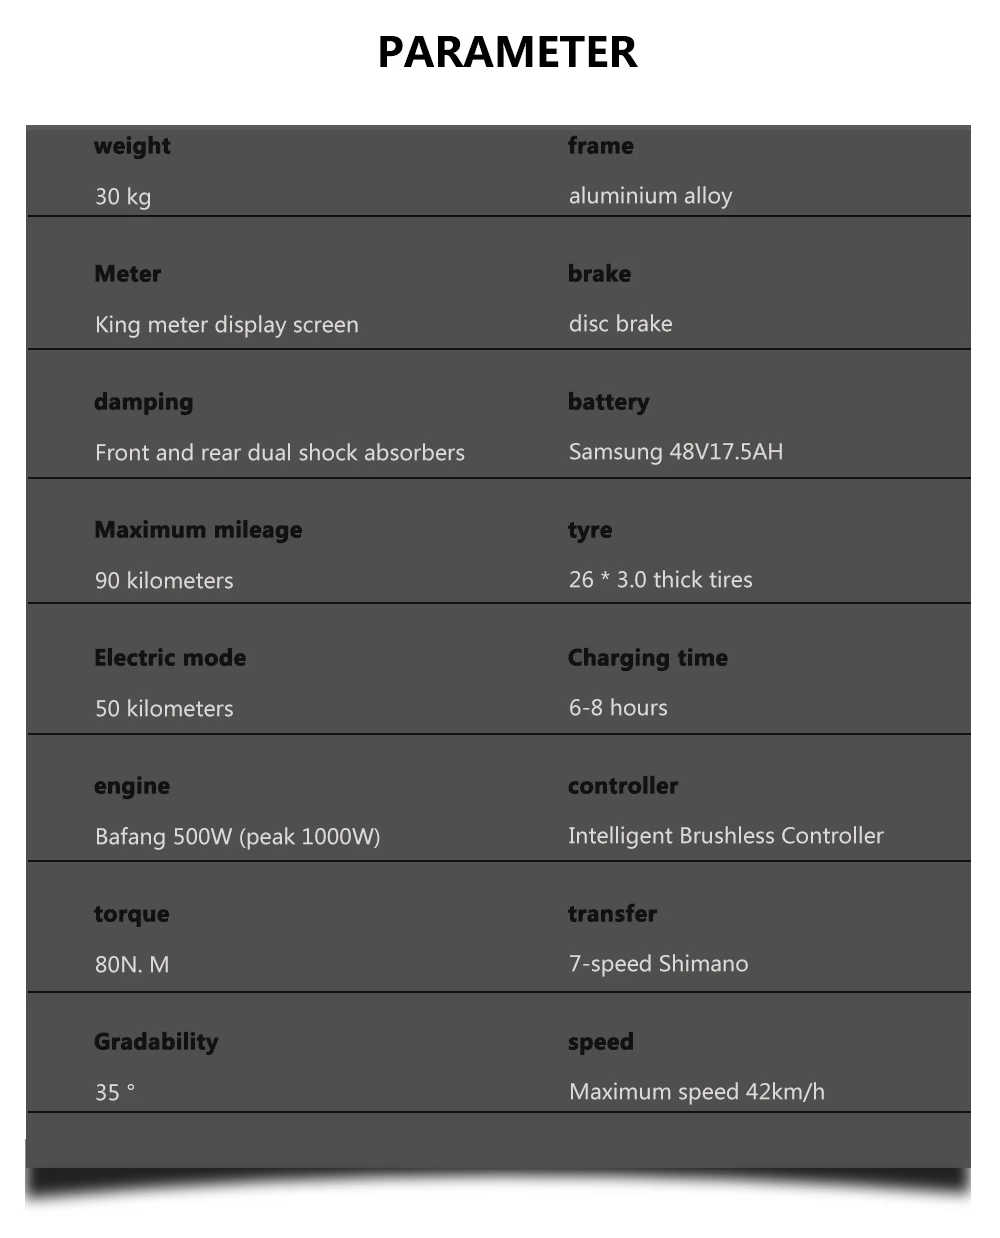Click the disc brake value
This screenshot has height=1238, width=1000.
tap(620, 324)
